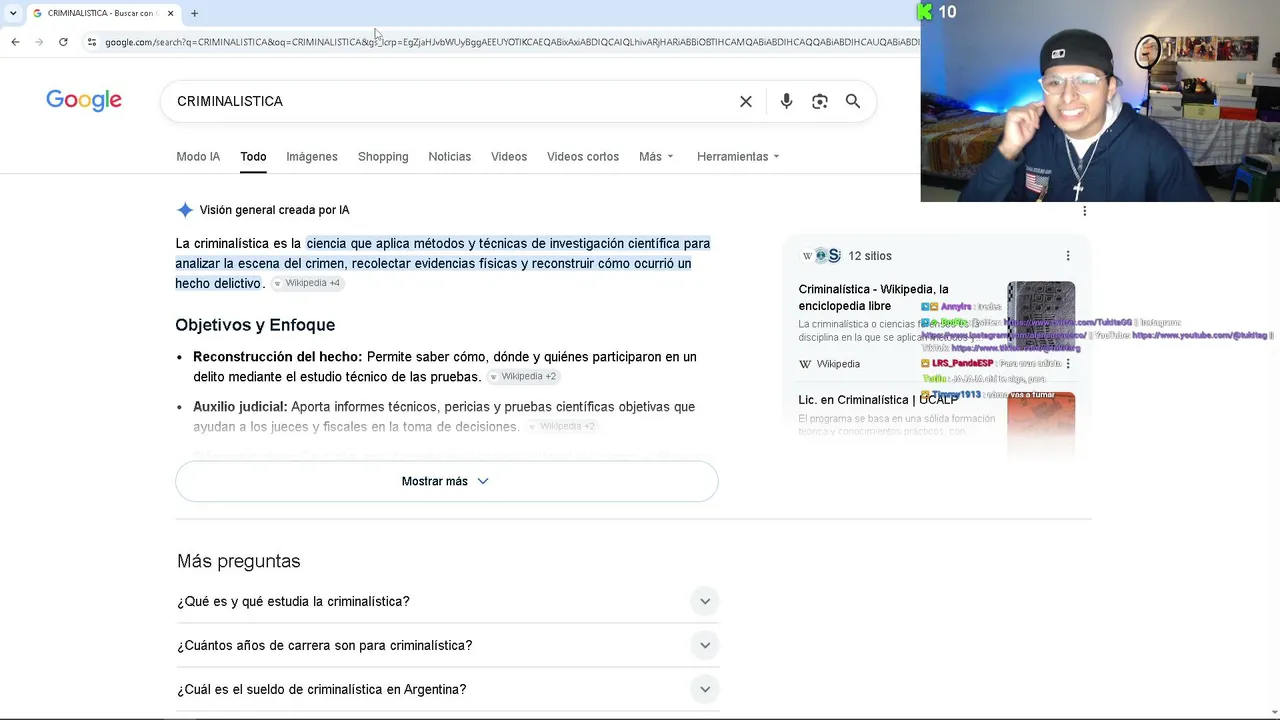Click the 12 sitios label
The width and height of the screenshot is (1280, 720).
click(x=870, y=256)
